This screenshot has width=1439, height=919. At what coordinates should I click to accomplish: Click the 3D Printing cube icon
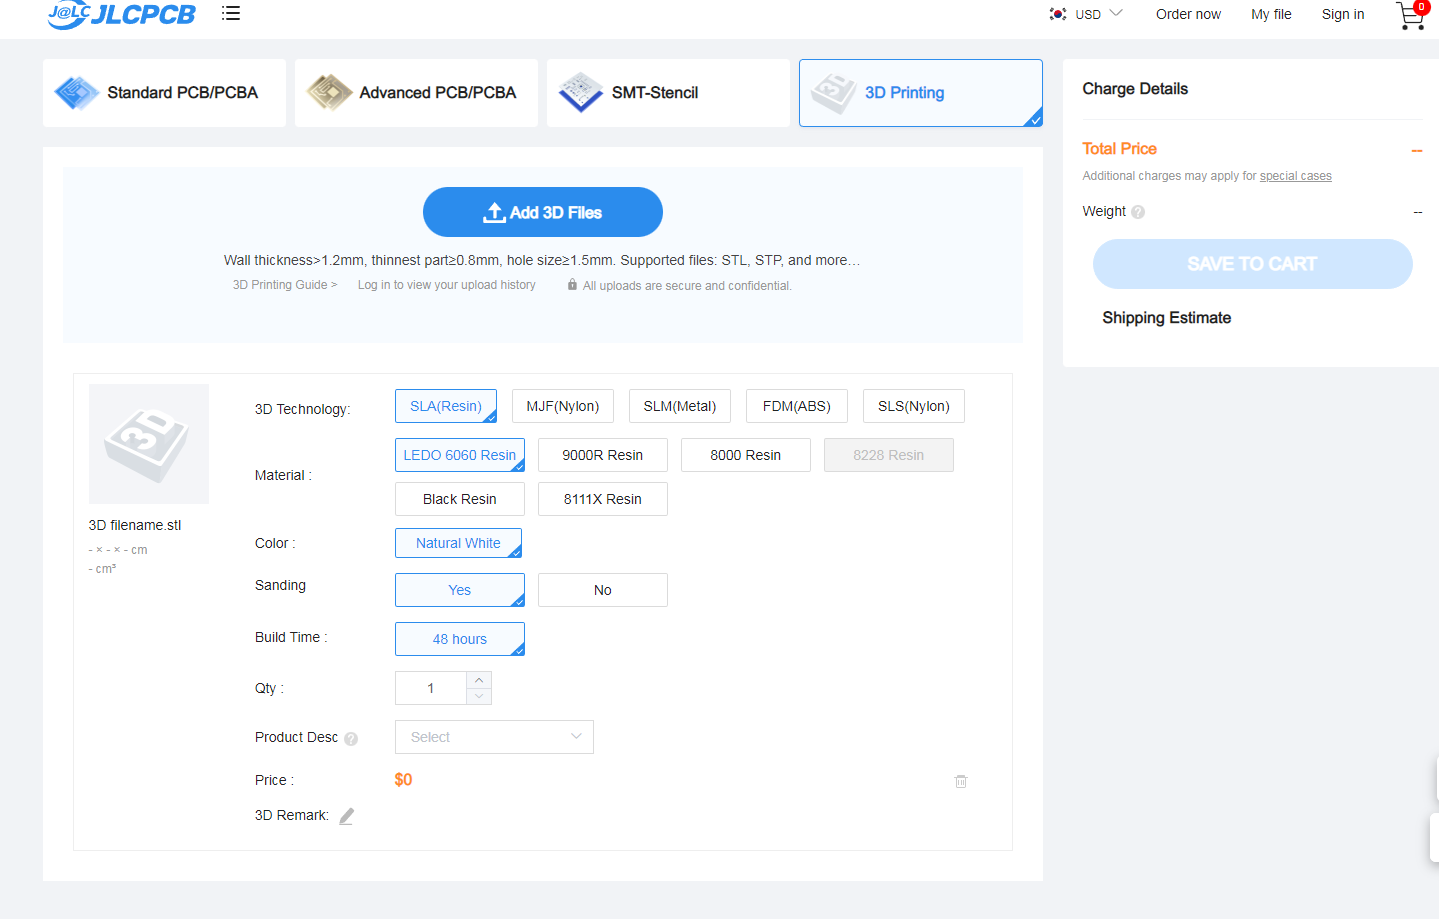[833, 93]
